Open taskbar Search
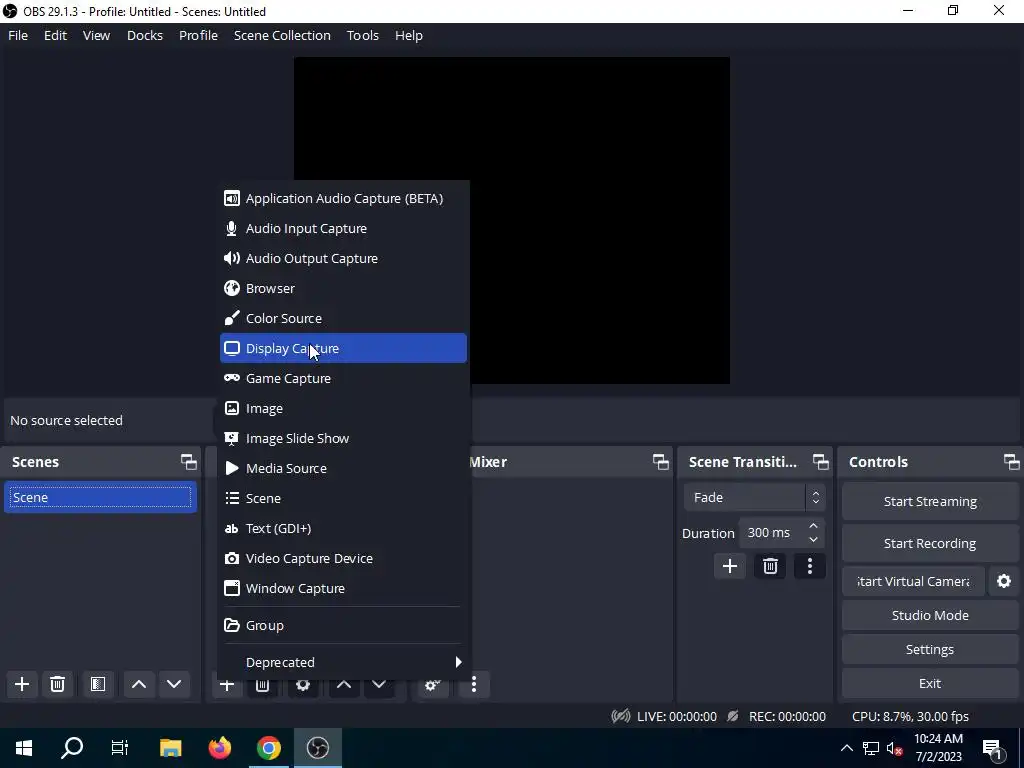This screenshot has height=768, width=1024. 72,748
